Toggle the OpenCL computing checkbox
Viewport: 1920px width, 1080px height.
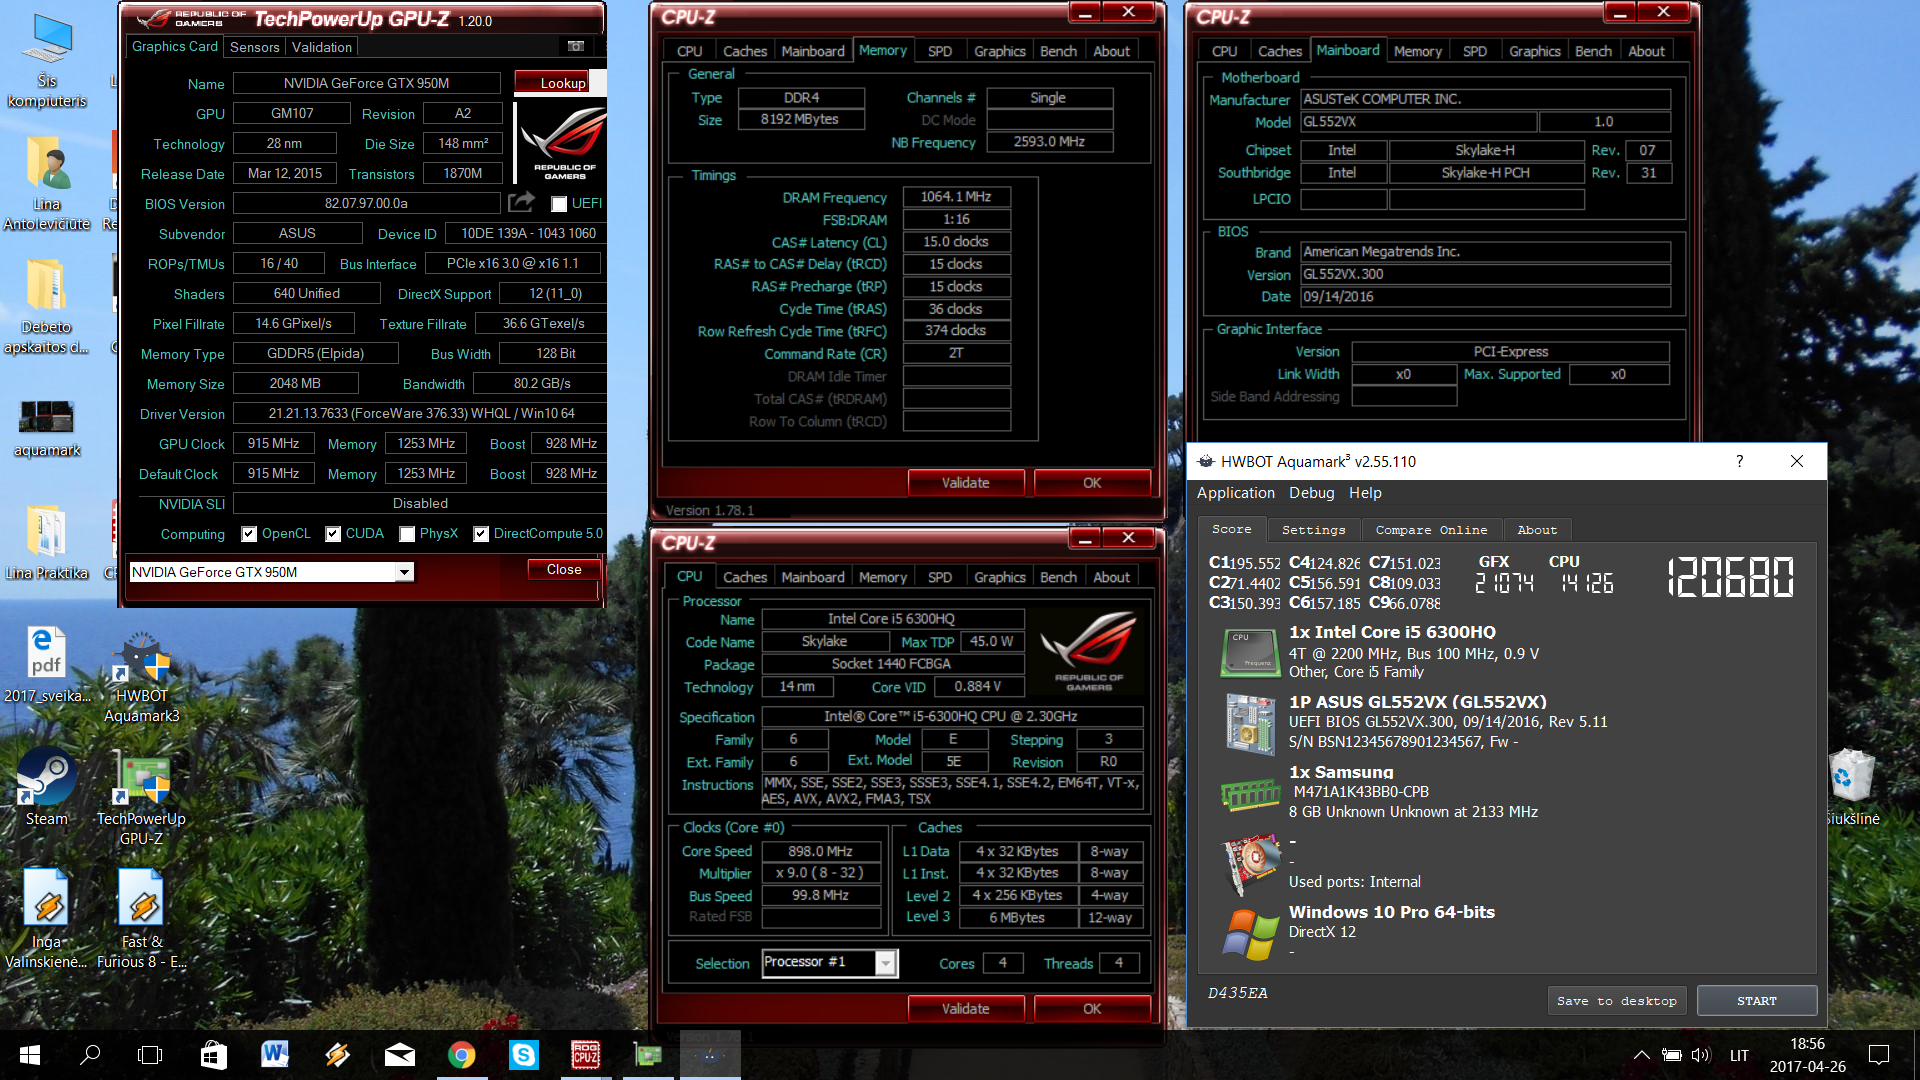pos(249,534)
